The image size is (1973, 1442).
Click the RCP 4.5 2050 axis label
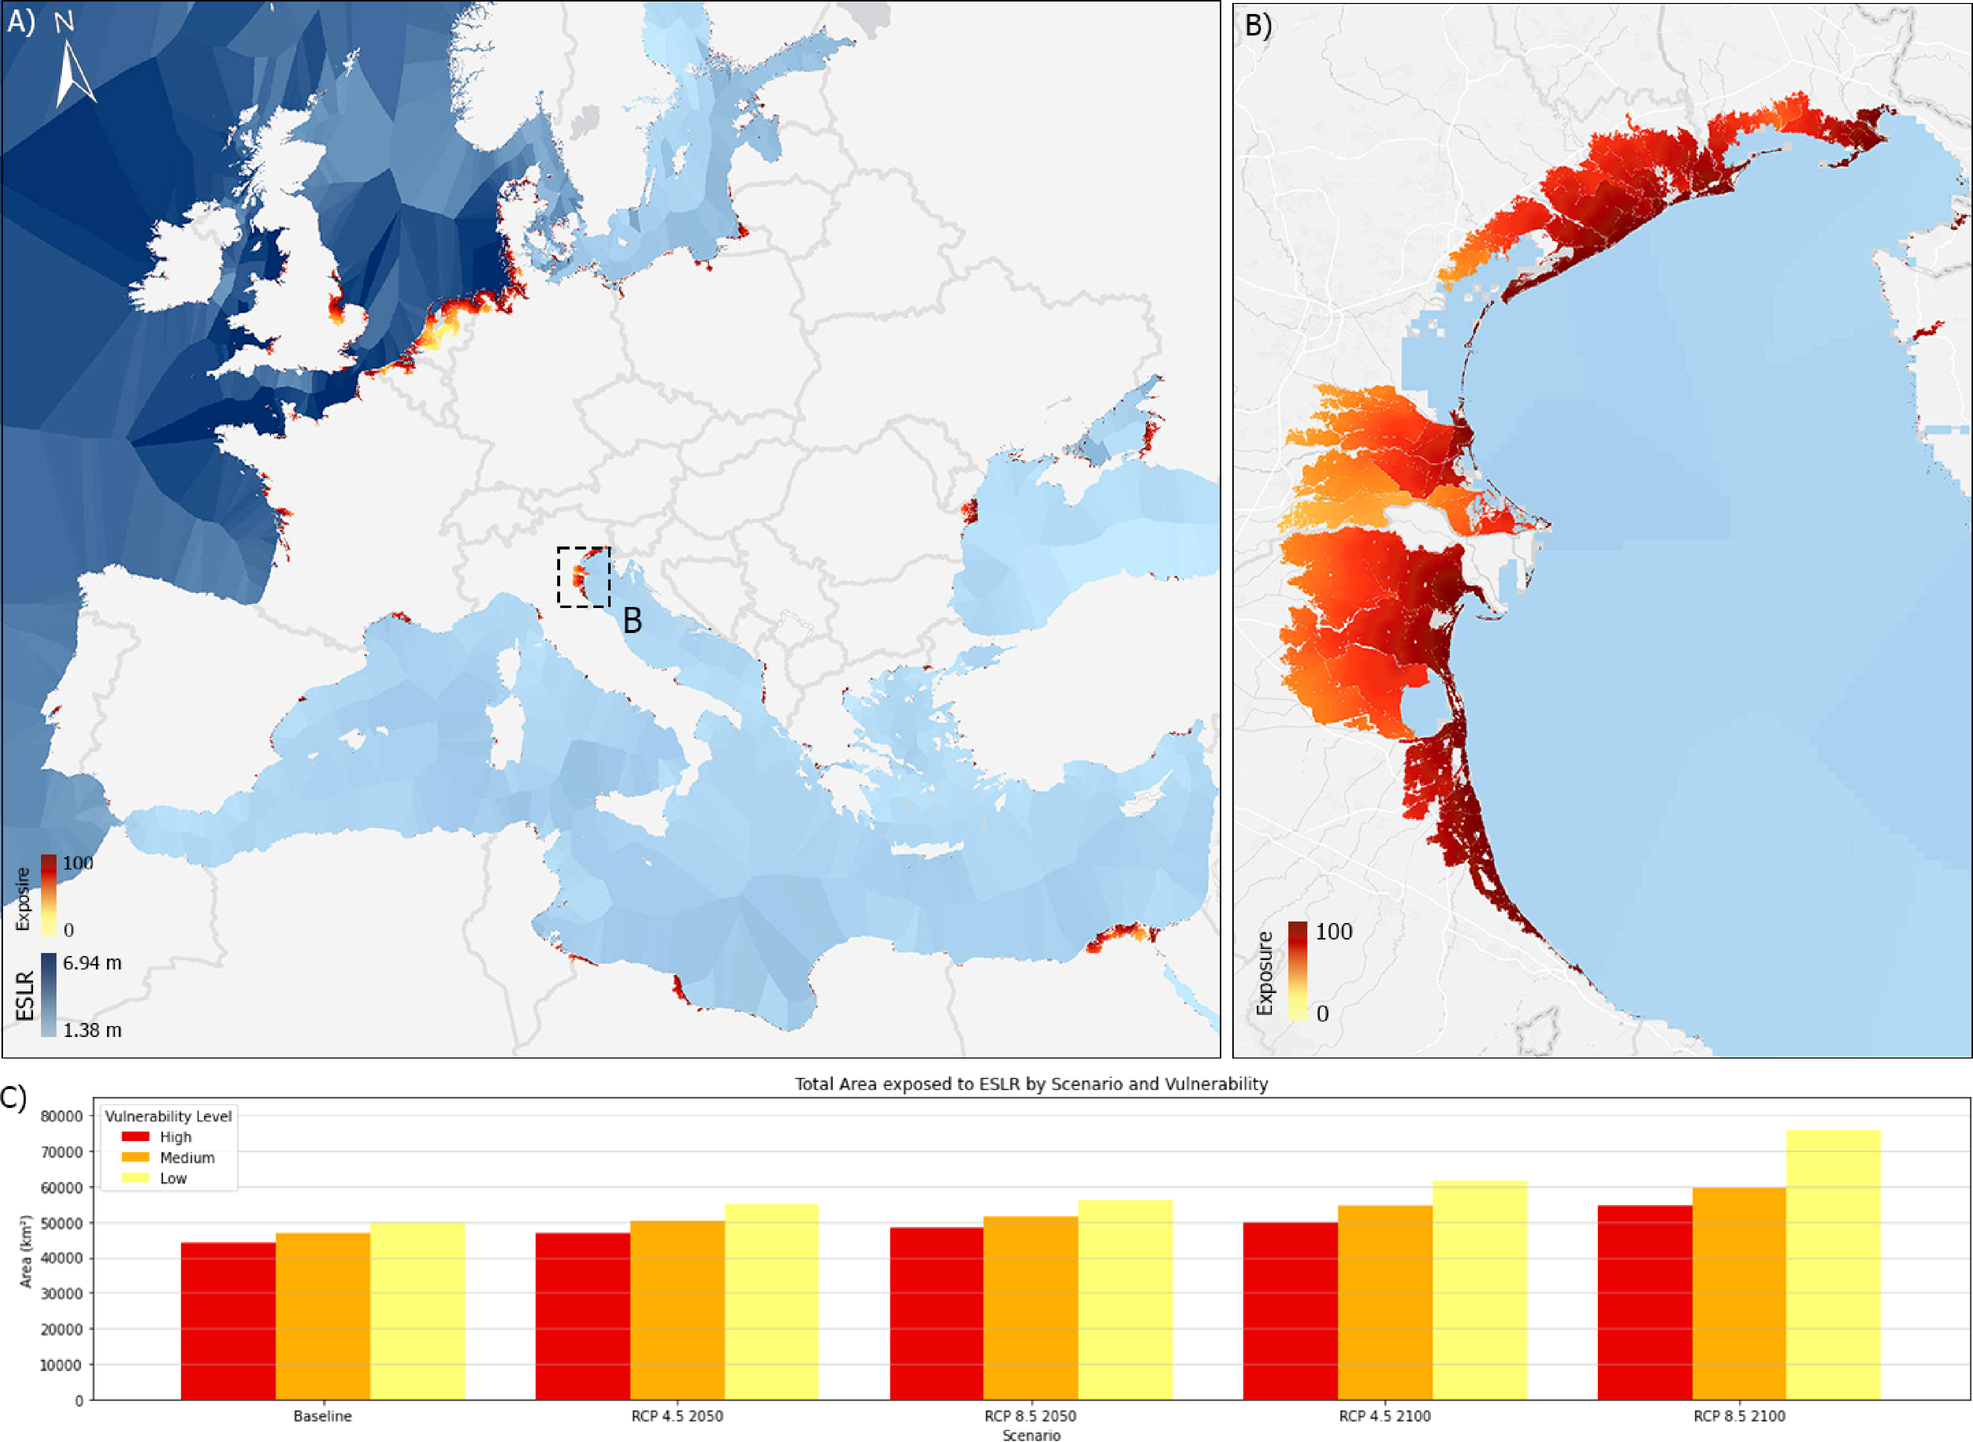click(677, 1416)
